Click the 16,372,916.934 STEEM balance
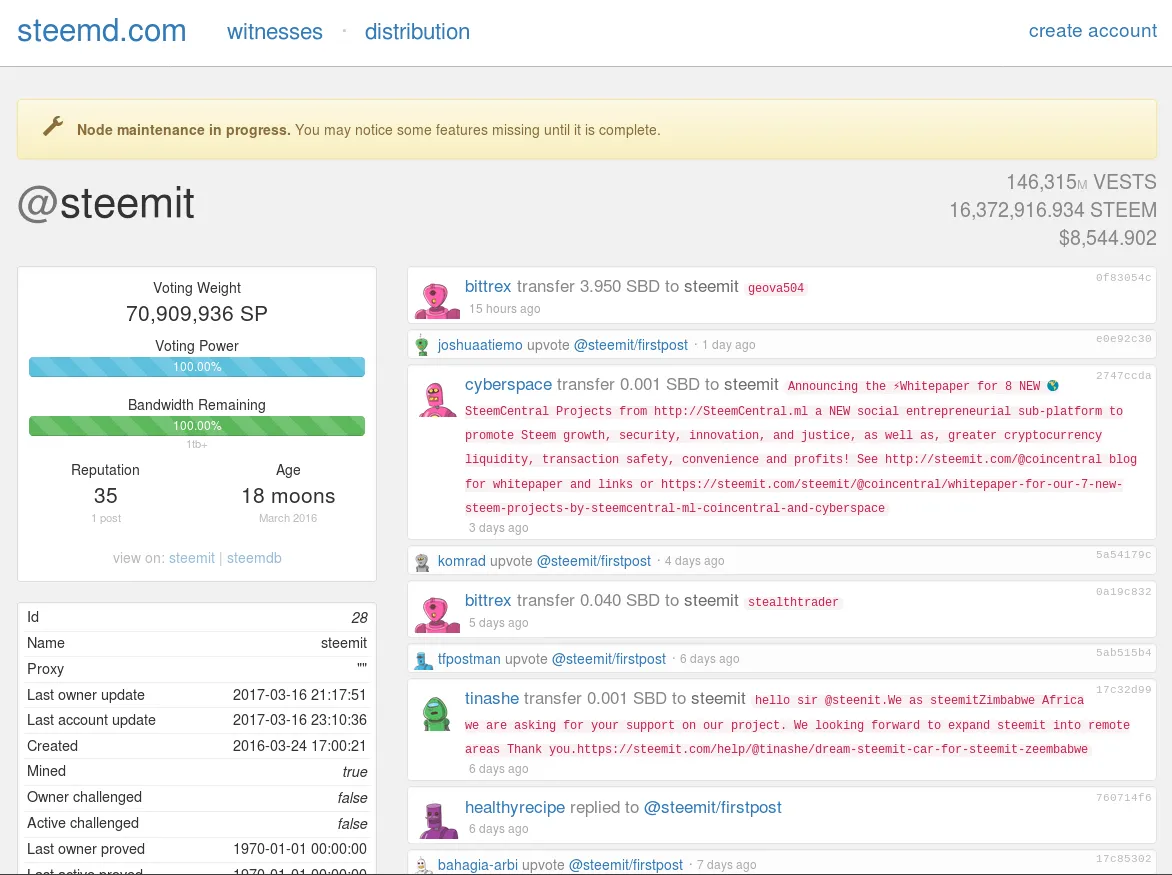 [x=1052, y=210]
